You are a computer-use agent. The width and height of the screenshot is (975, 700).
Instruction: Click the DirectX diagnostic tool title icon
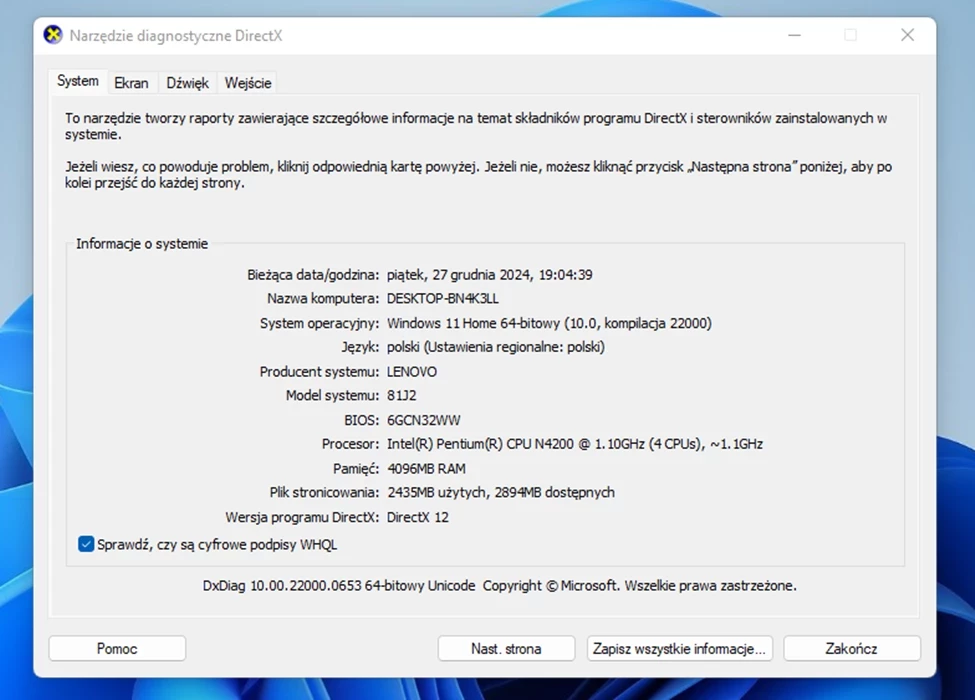pyautogui.click(x=53, y=35)
